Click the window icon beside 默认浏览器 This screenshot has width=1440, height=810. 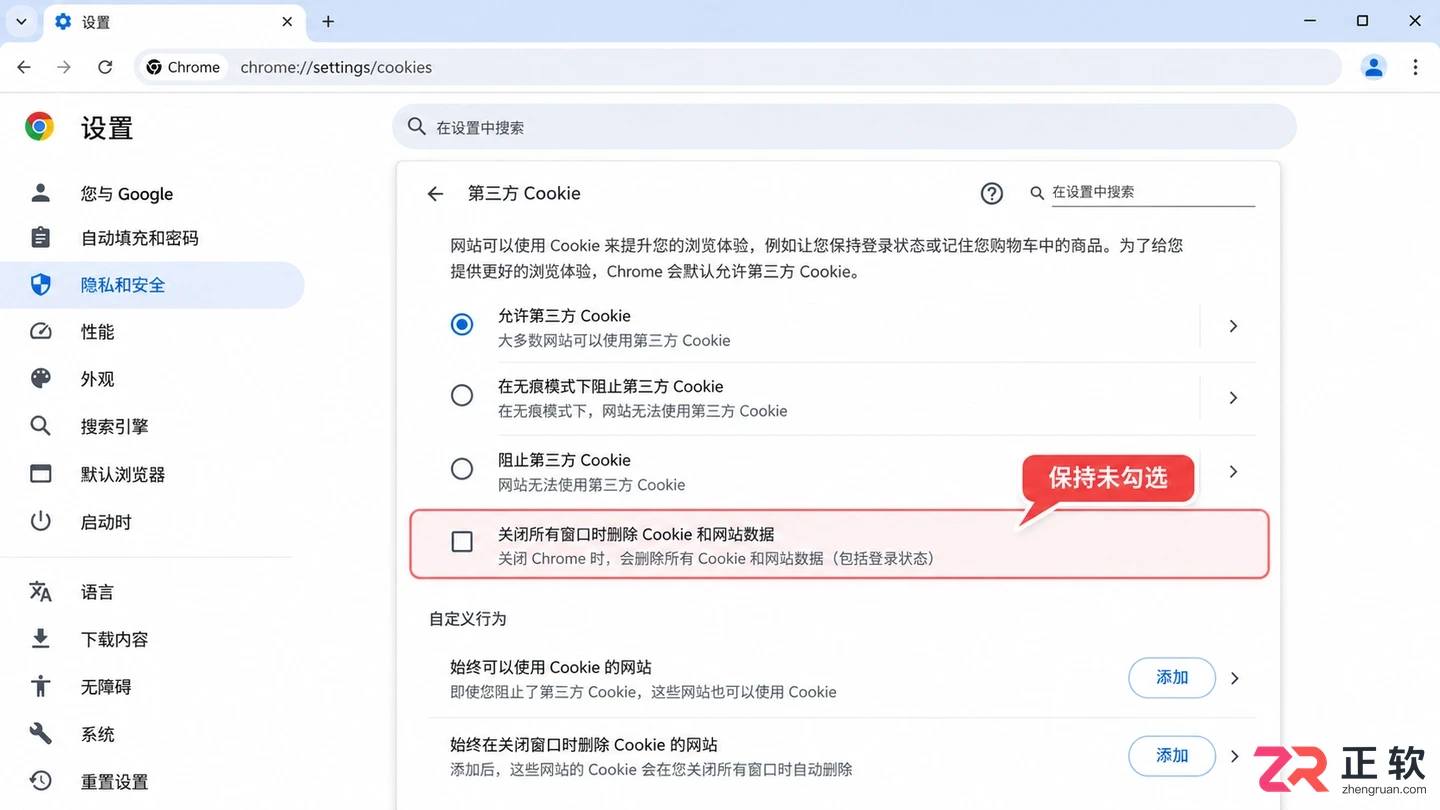coord(40,474)
